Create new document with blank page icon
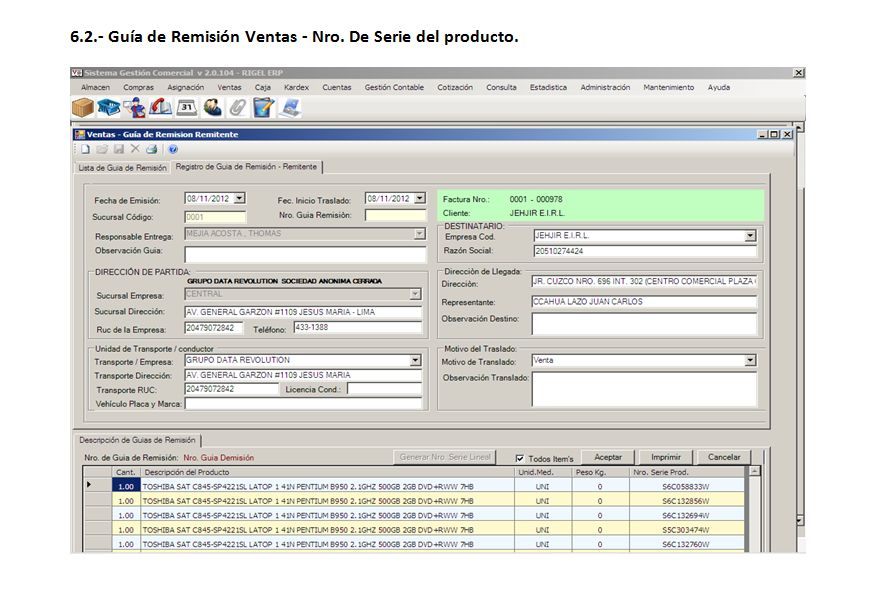The height and width of the screenshot is (593, 880). point(86,149)
